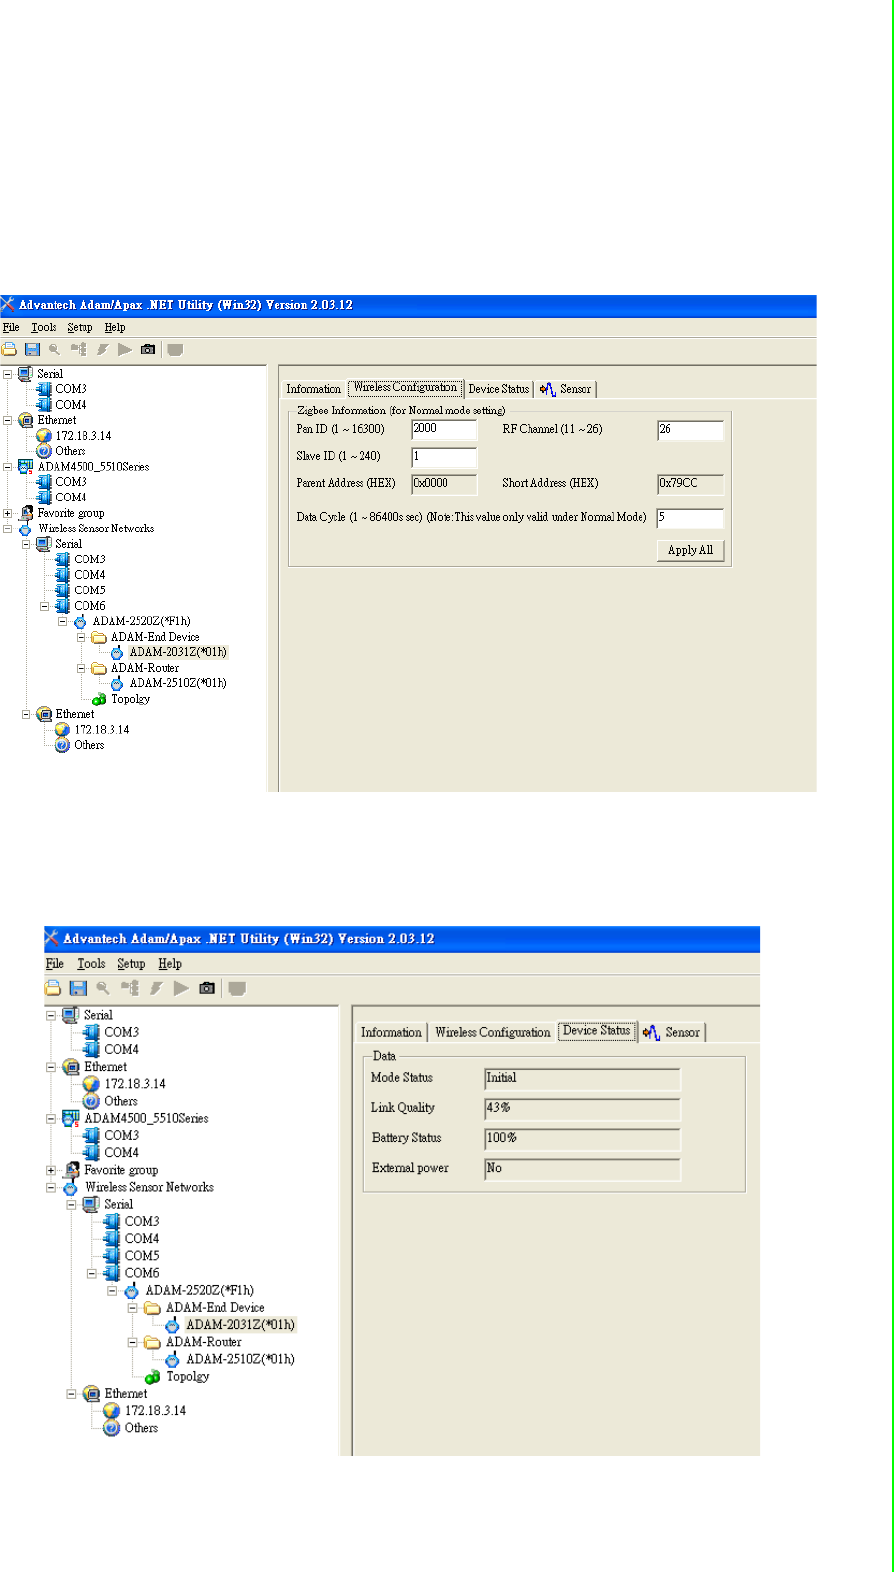The height and width of the screenshot is (1572, 894).
Task: Select ADAM-2510Z(*01h) in Pan ID window tree
Action: (x=178, y=683)
